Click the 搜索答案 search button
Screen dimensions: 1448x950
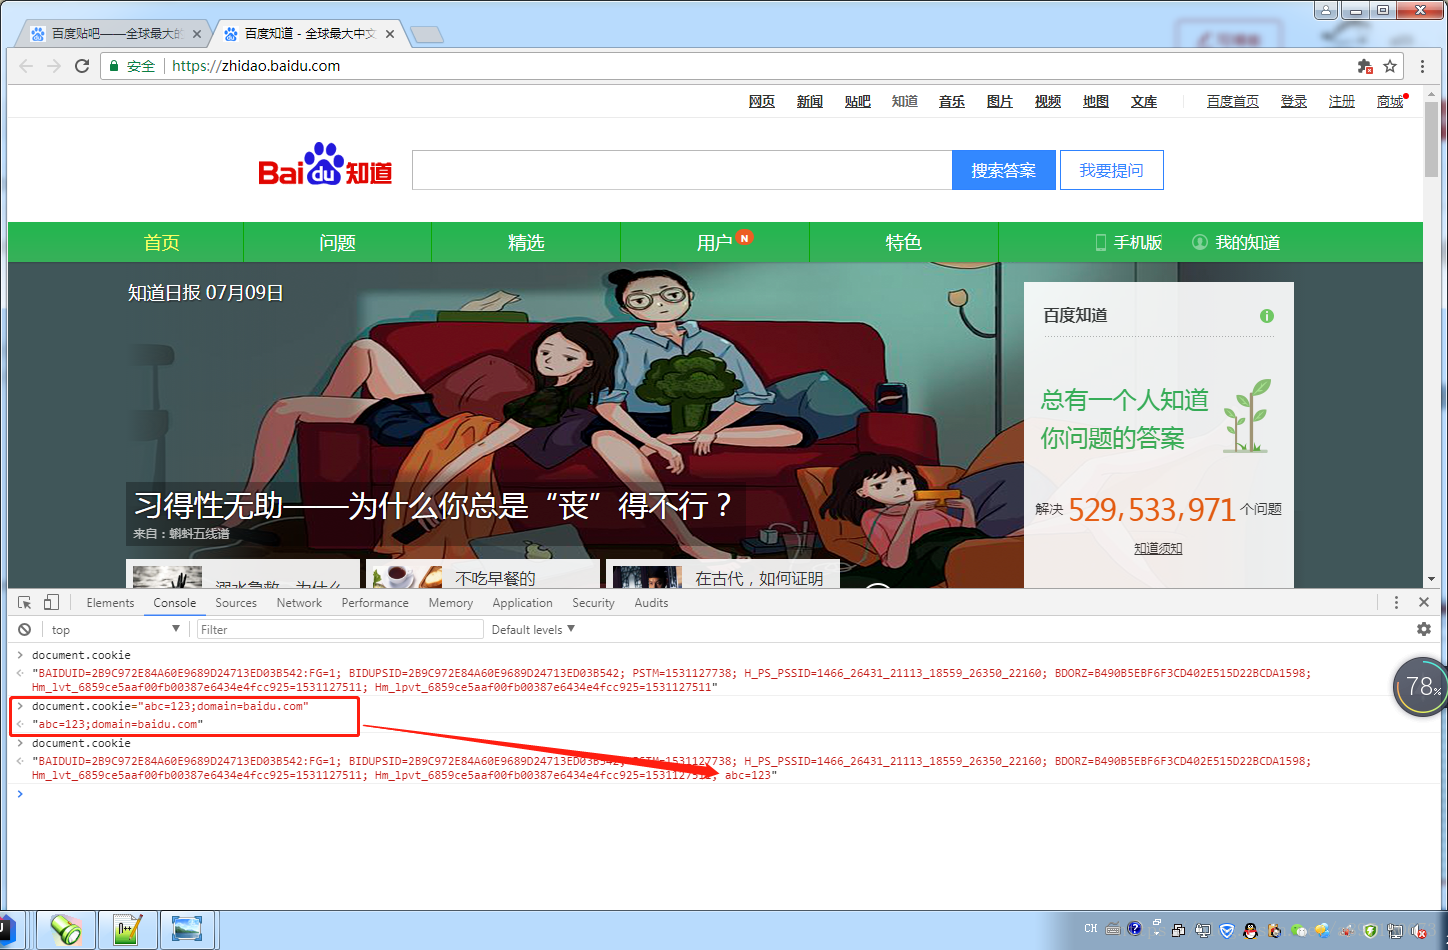coord(1004,170)
